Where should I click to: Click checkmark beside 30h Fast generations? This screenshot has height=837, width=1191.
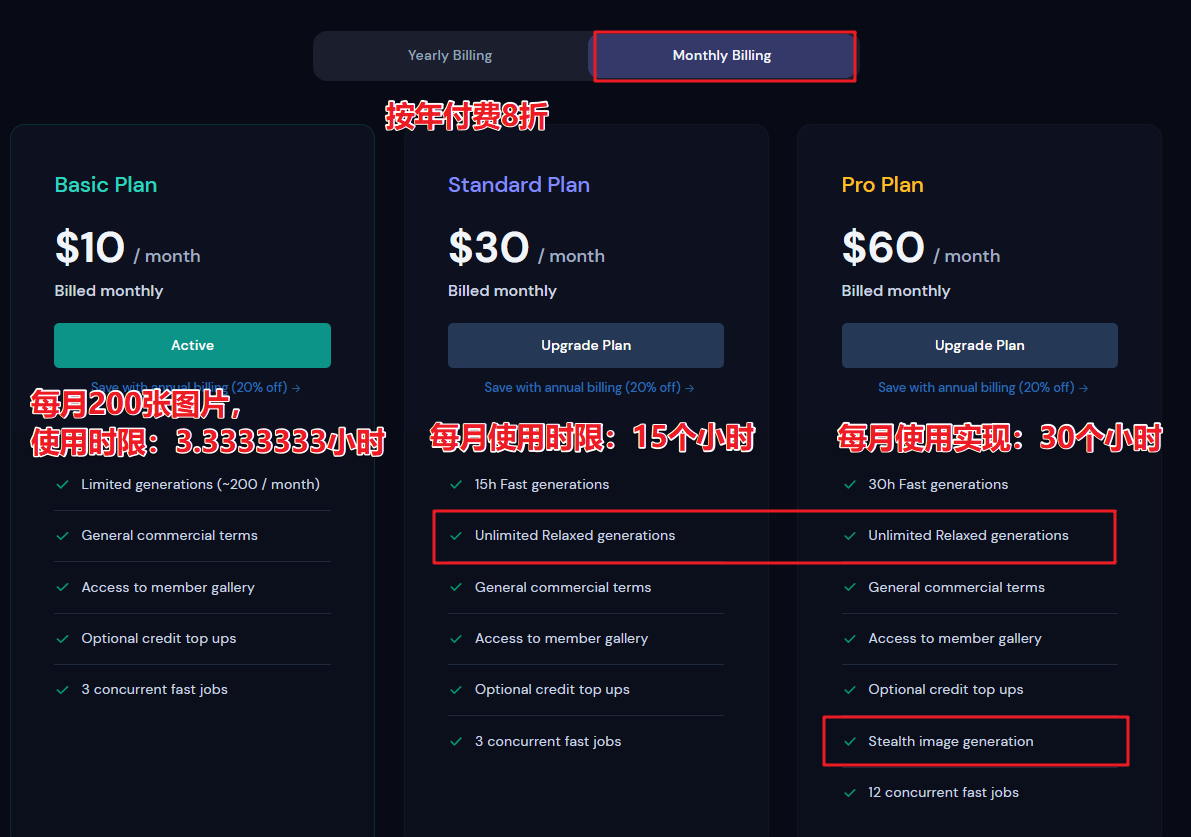pos(850,485)
